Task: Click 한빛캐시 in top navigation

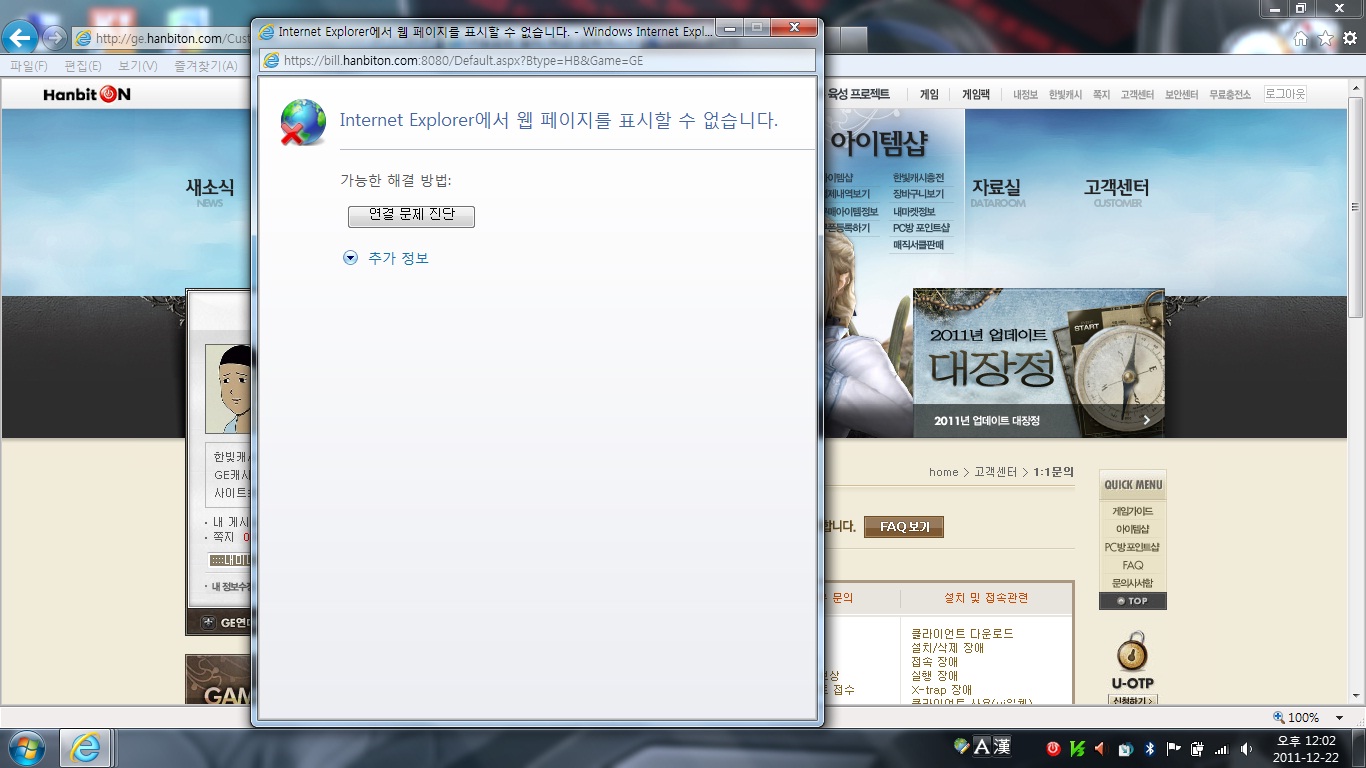Action: tap(1065, 95)
